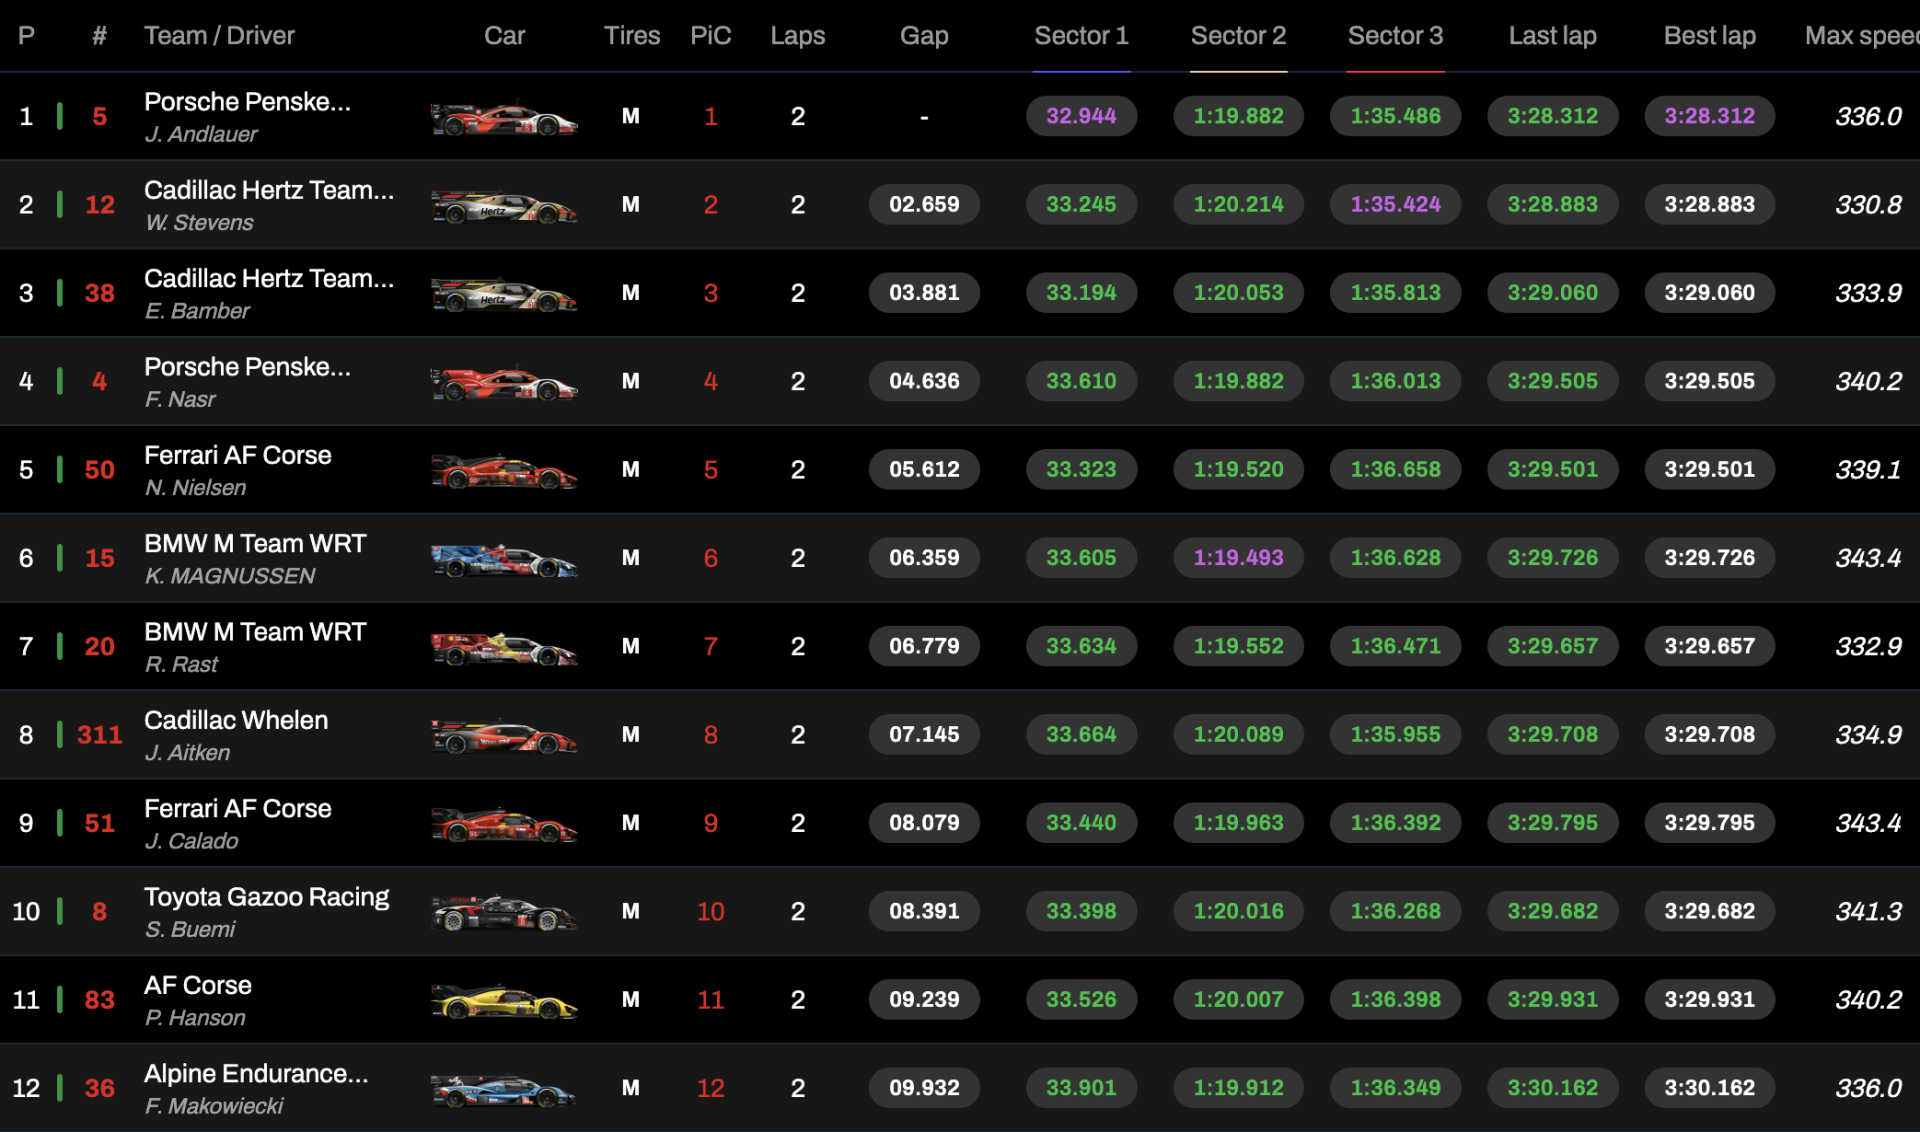Image resolution: width=1920 pixels, height=1132 pixels.
Task: Click the #12 Cadillac Hertz car image
Action: tap(504, 206)
